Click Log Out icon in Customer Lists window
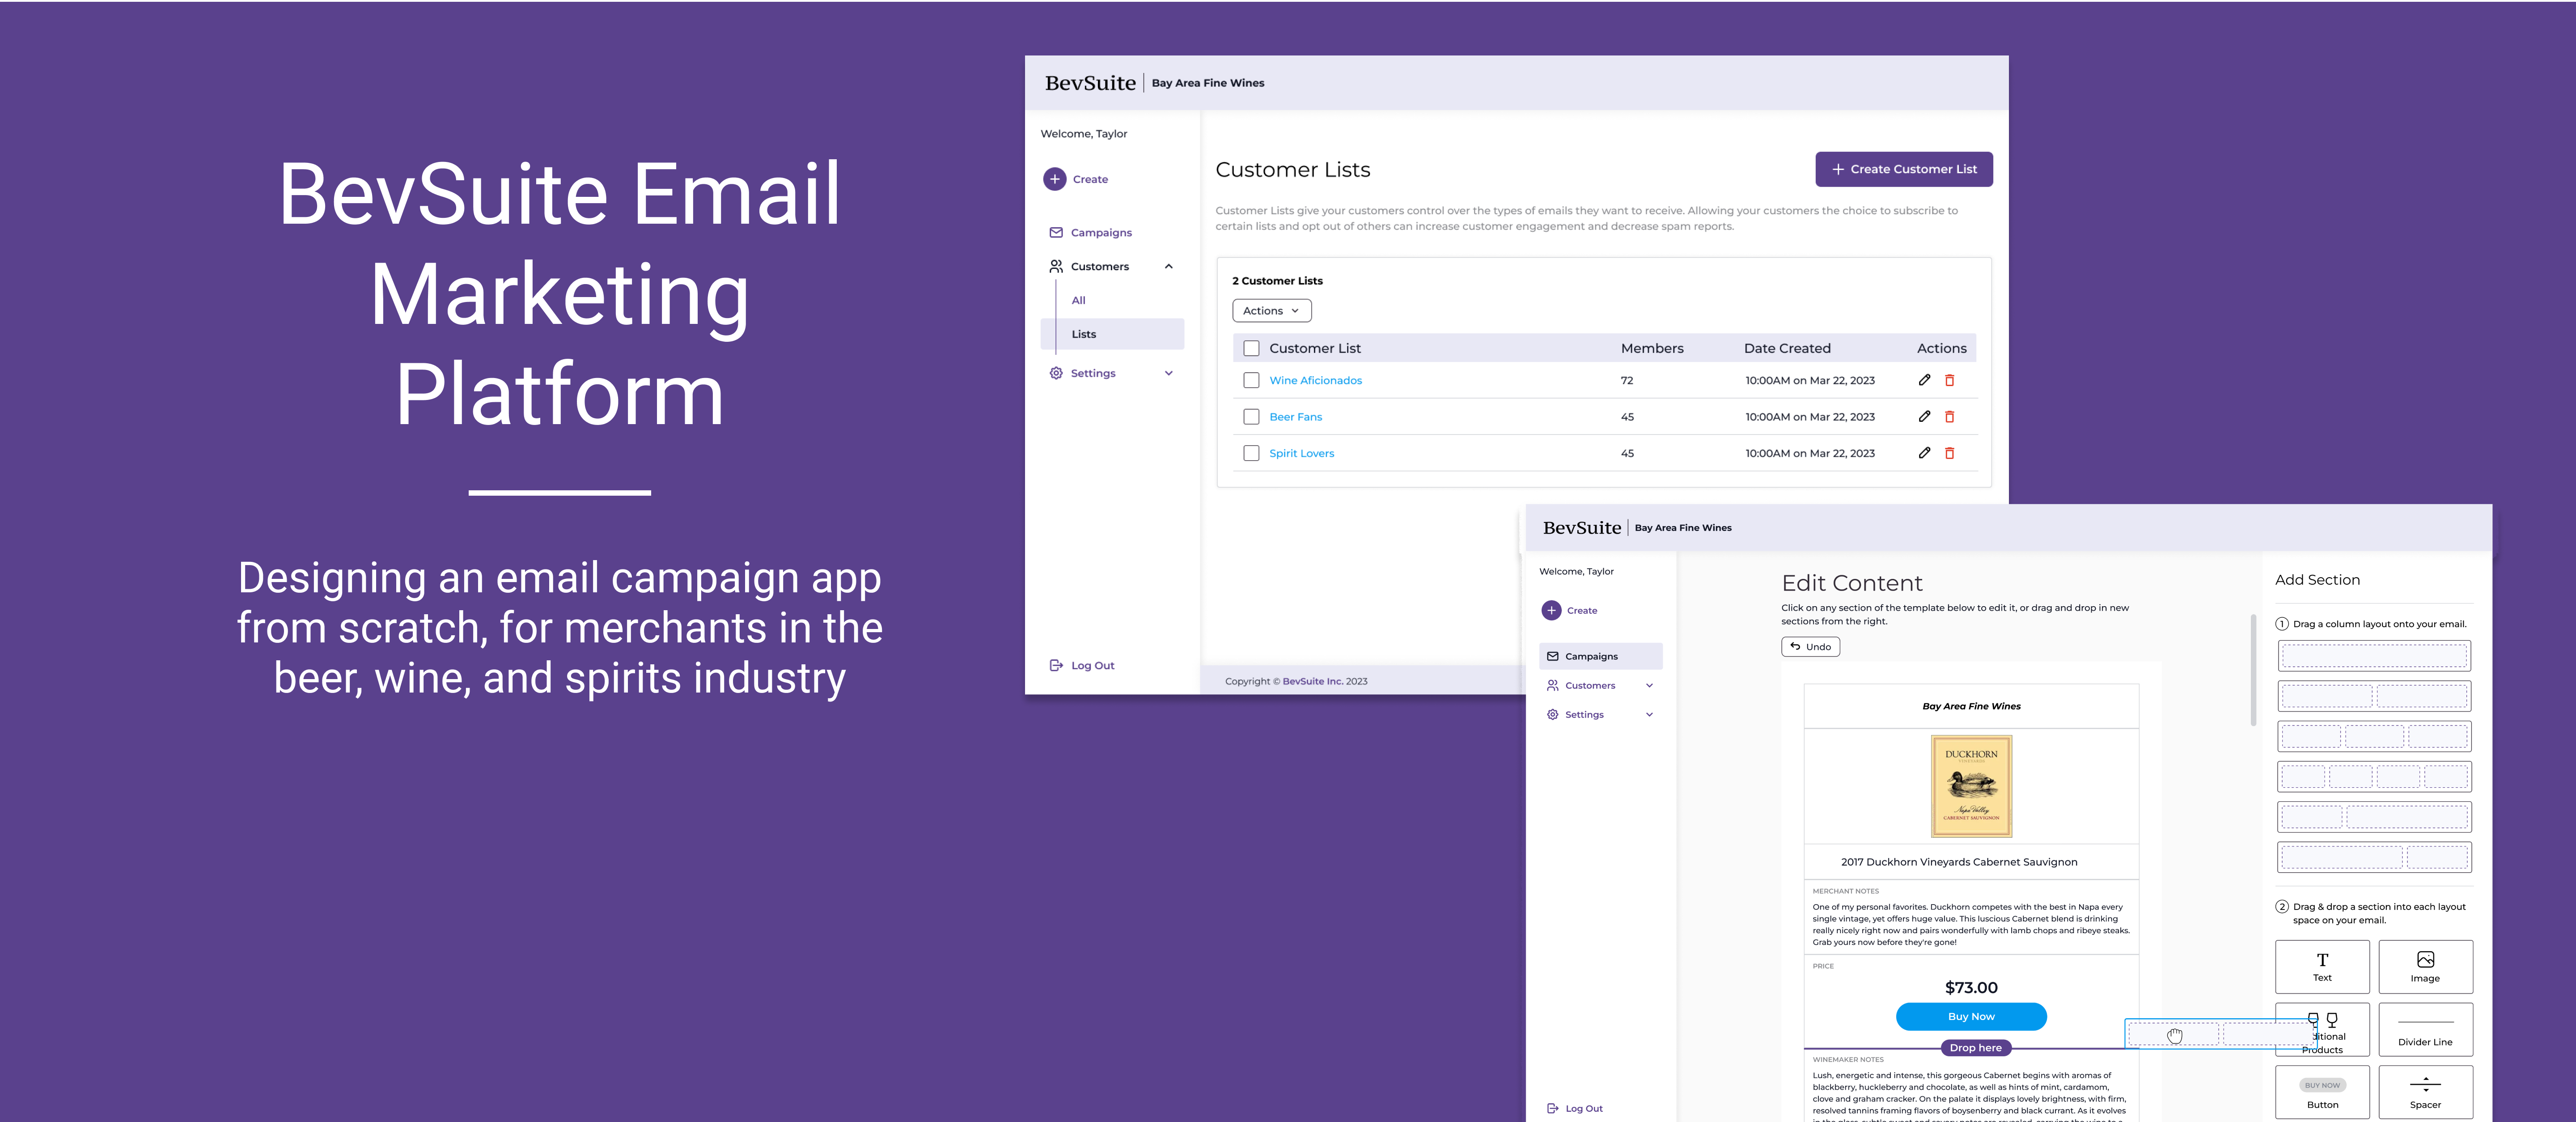 tap(1056, 665)
